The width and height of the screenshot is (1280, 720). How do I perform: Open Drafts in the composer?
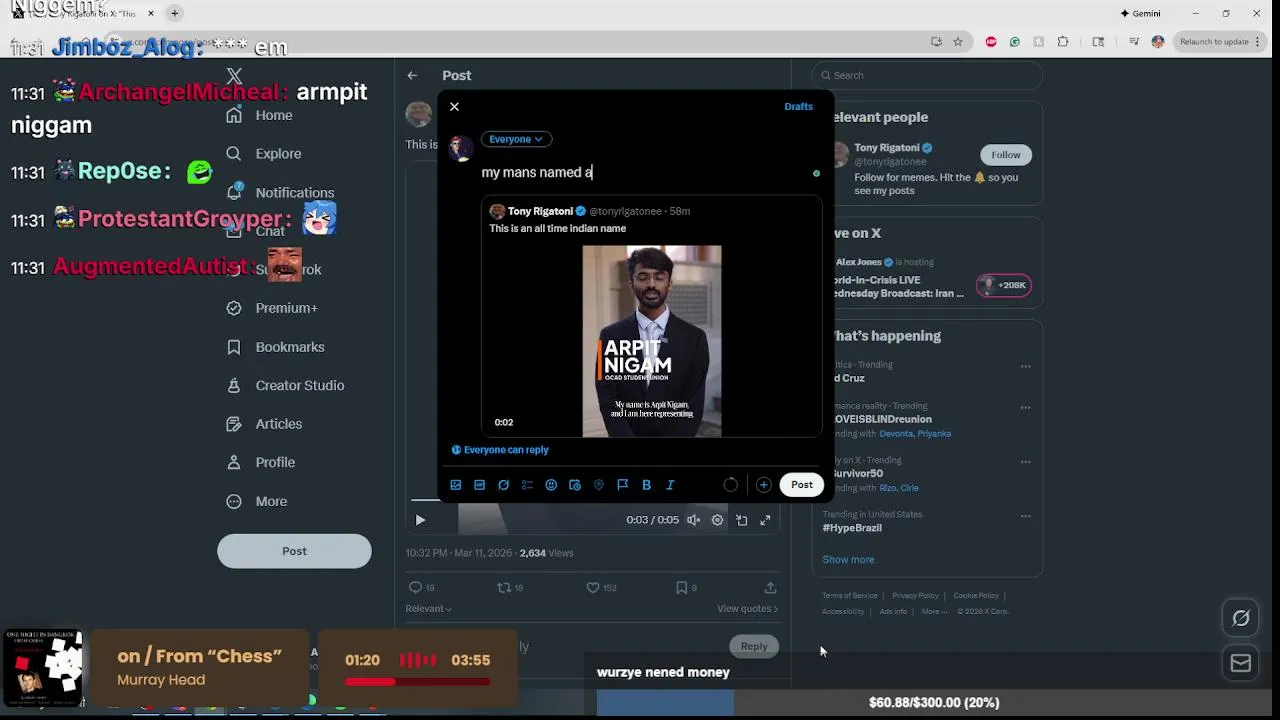tap(798, 107)
